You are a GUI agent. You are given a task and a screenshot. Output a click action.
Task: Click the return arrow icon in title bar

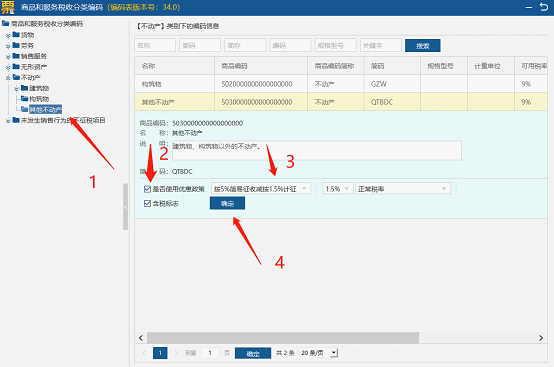pyautogui.click(x=544, y=7)
